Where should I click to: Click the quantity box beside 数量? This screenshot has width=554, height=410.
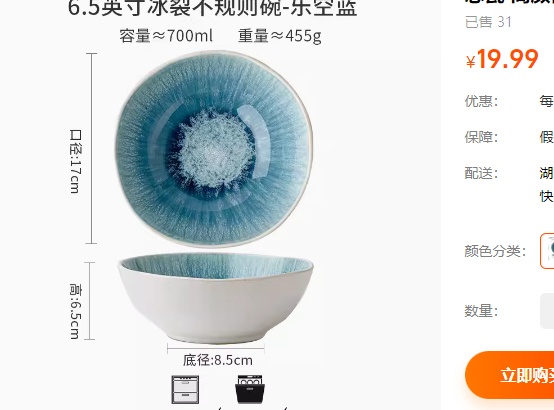pyautogui.click(x=547, y=311)
